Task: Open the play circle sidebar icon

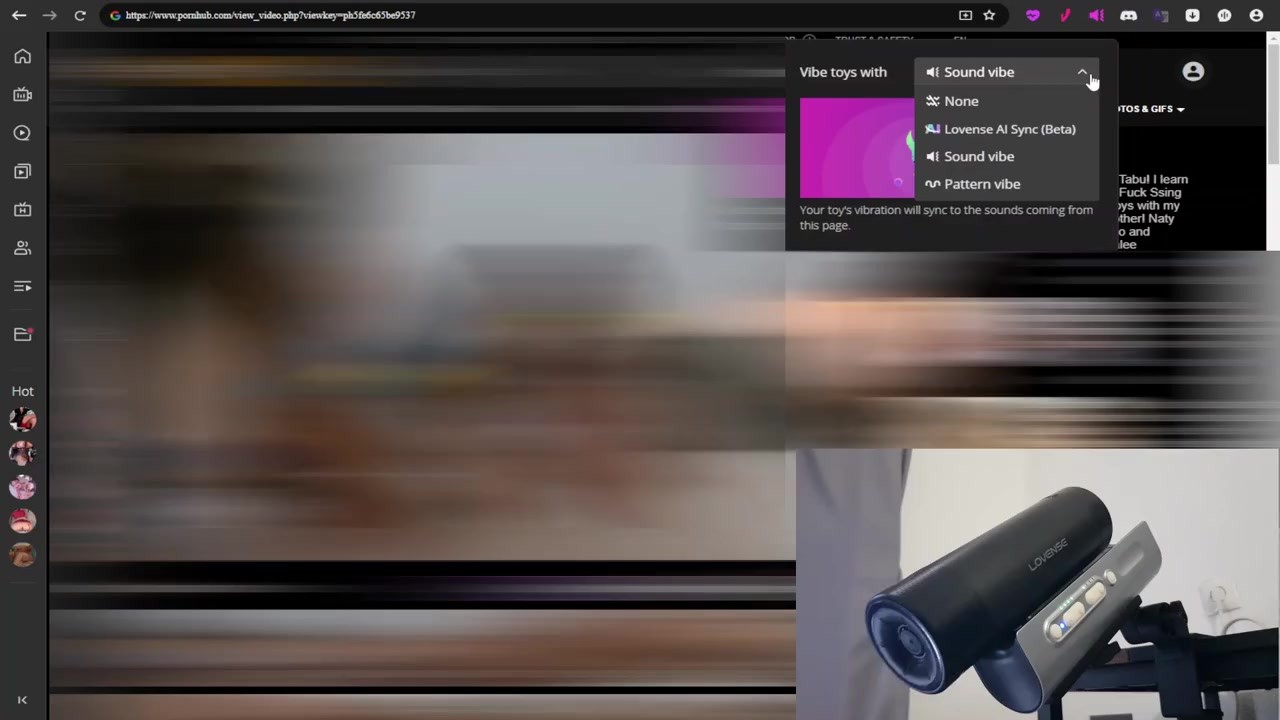Action: coord(22,133)
